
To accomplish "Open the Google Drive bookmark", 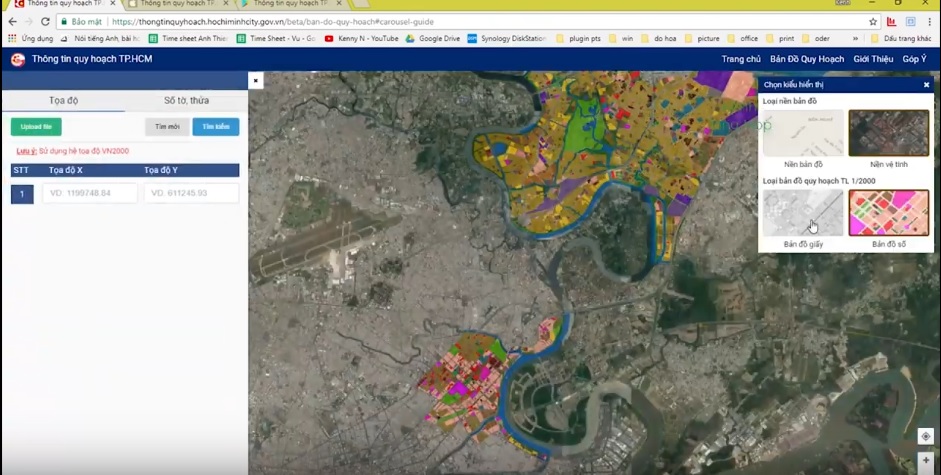I will point(433,39).
